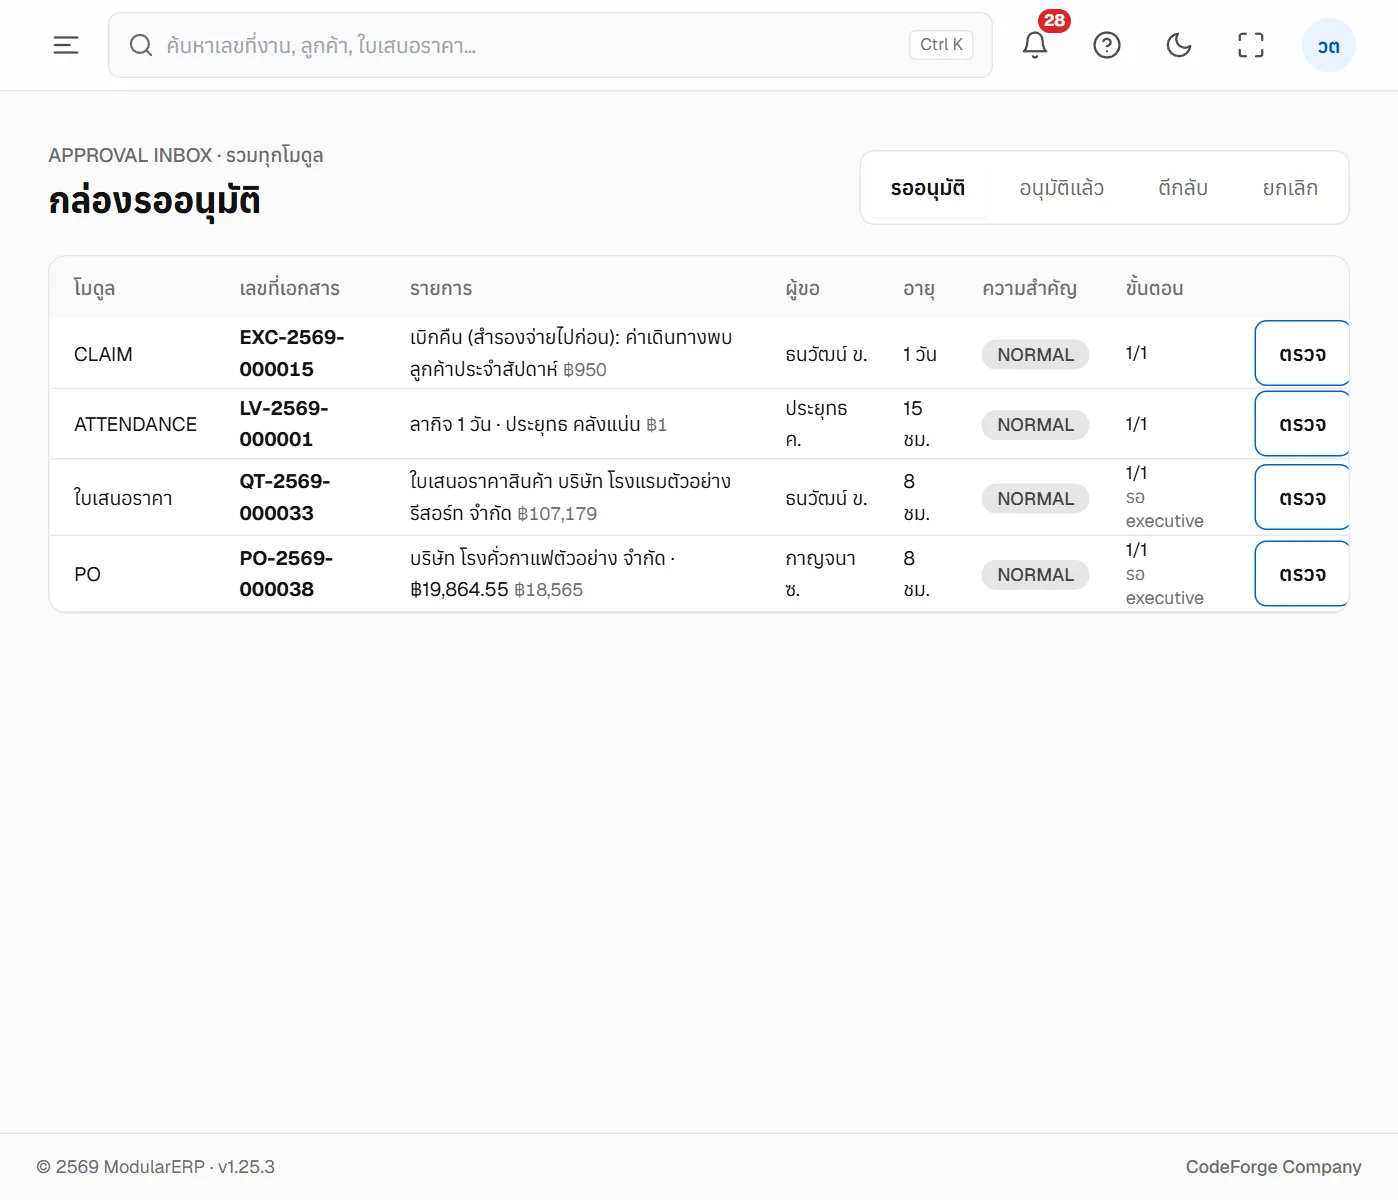Click the ModularERP v1.25.3 footer text
Viewport: 1398px width, 1200px height.
[155, 1167]
